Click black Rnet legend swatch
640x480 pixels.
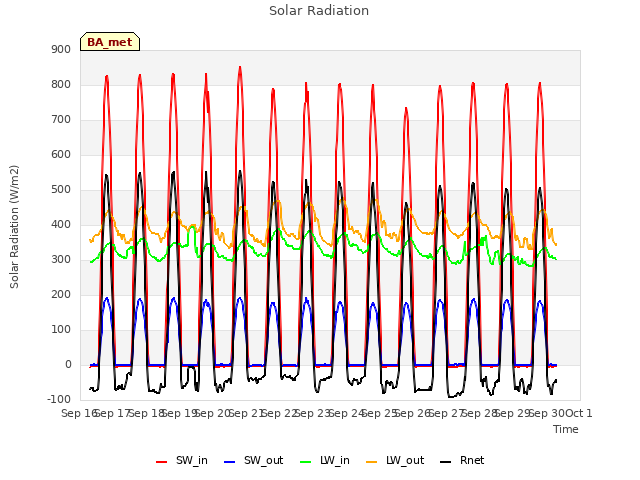click(446, 462)
